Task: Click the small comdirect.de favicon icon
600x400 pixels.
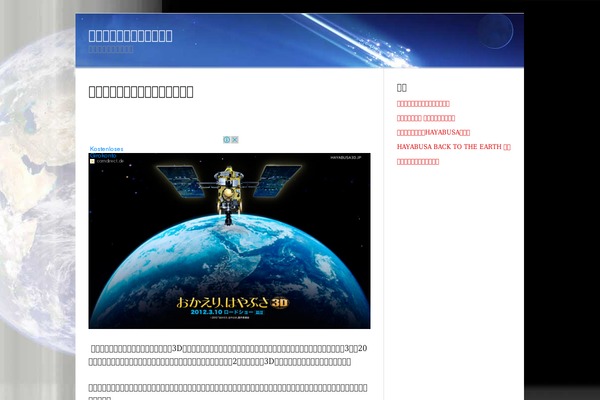Action: (92, 162)
